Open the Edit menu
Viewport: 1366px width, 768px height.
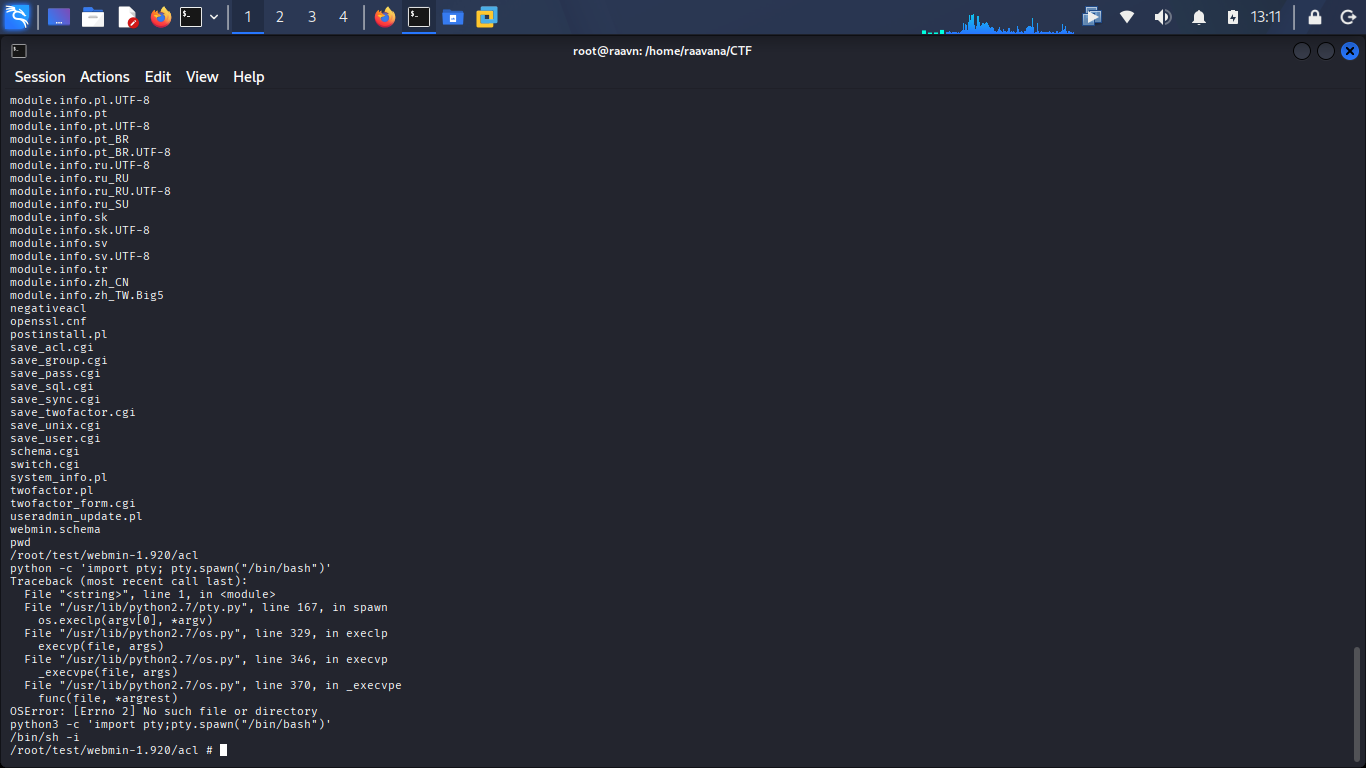click(158, 77)
